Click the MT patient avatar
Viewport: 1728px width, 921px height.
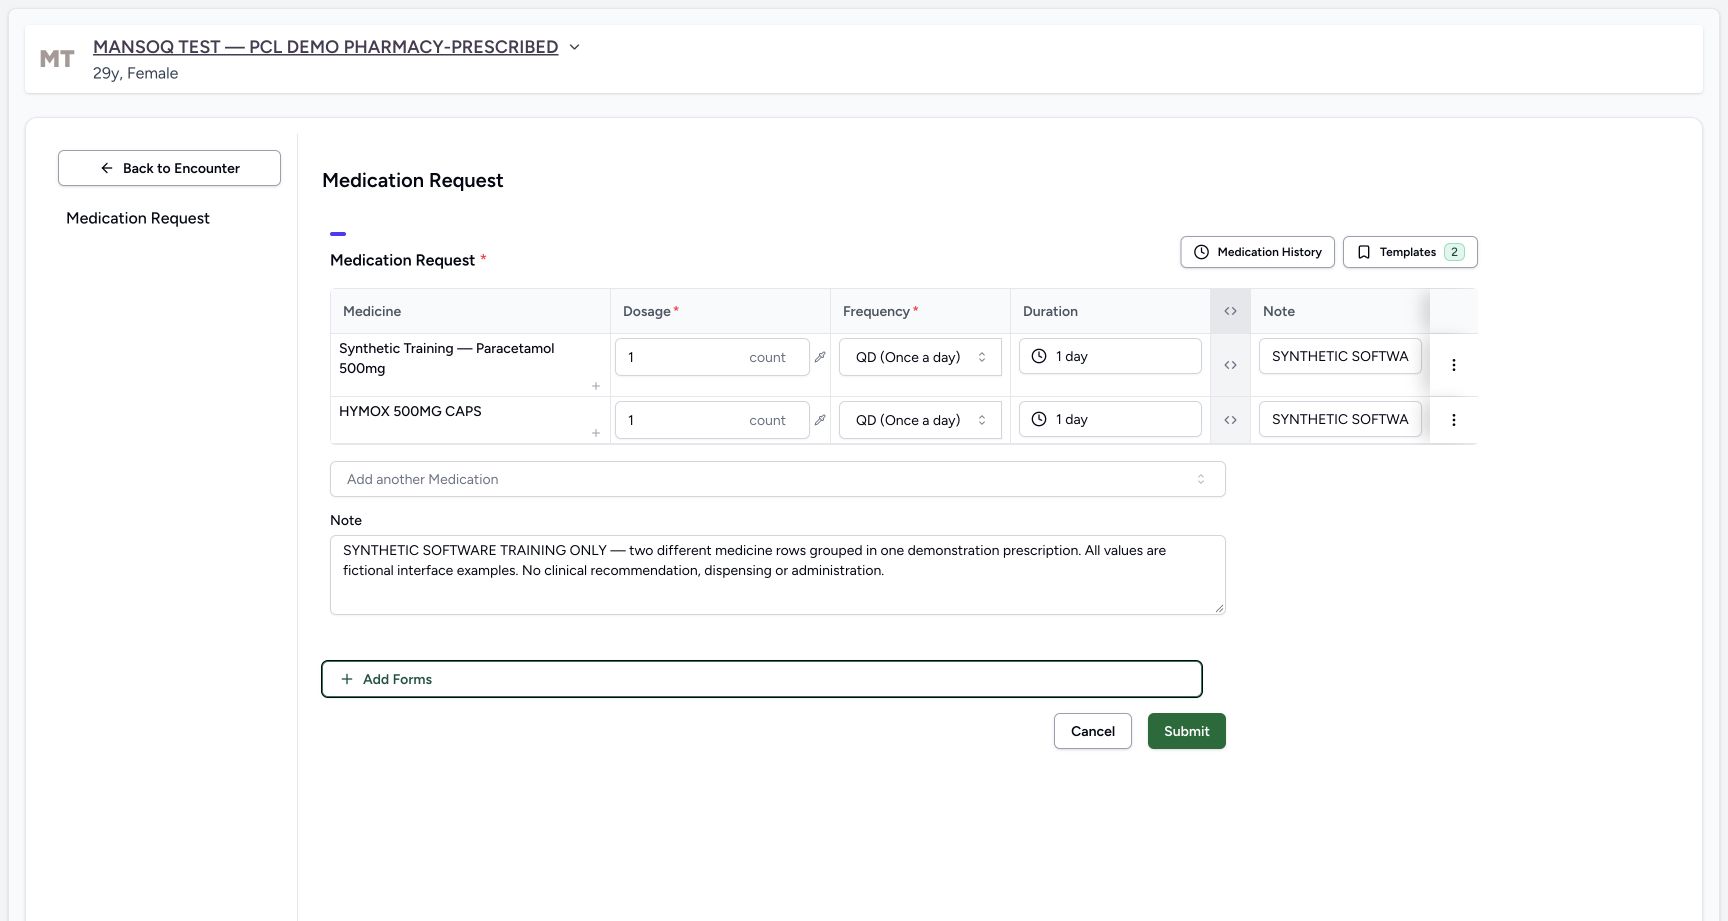point(57,59)
